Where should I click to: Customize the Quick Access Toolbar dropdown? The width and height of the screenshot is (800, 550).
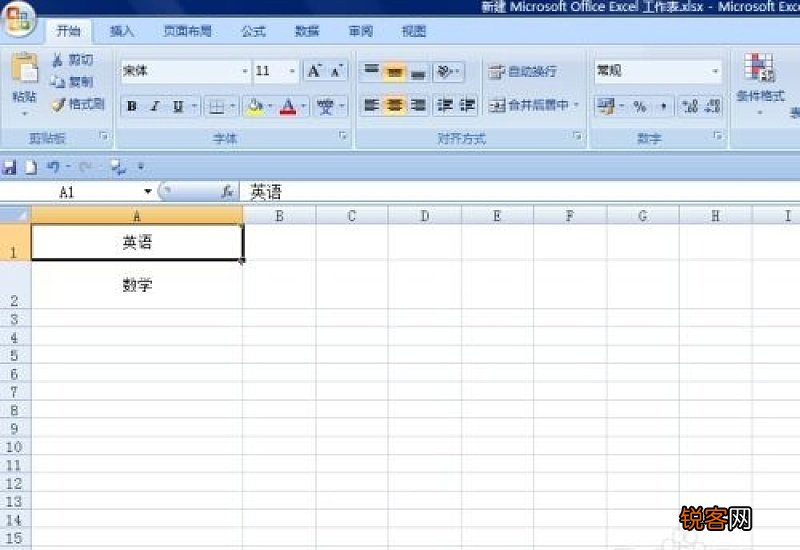pyautogui.click(x=141, y=167)
